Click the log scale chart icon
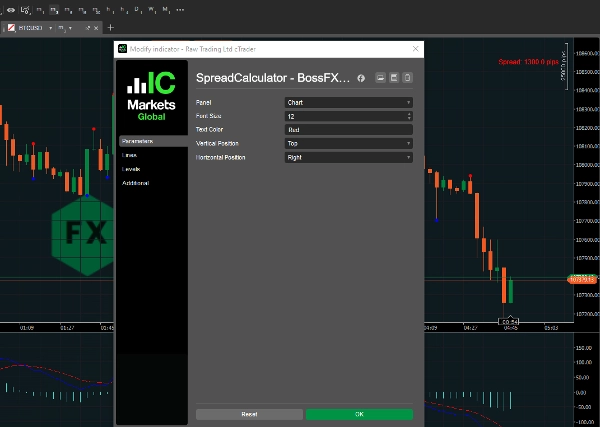Screen dimensions: 600x427 click(x=25, y=10)
